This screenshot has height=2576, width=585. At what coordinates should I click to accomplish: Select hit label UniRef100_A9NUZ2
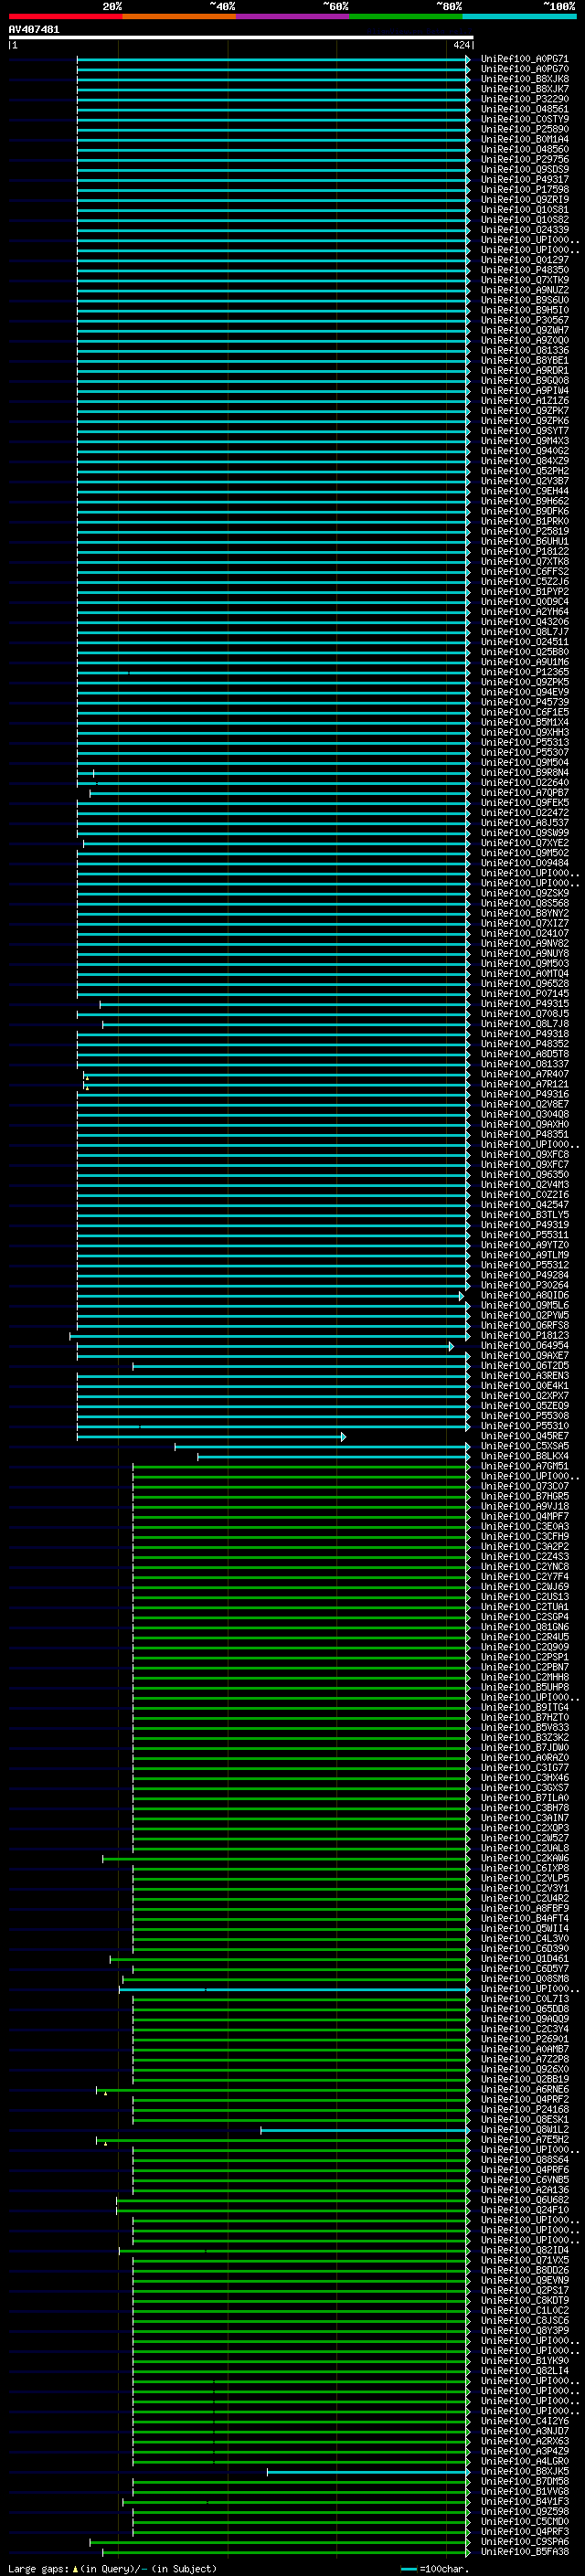pos(525,290)
